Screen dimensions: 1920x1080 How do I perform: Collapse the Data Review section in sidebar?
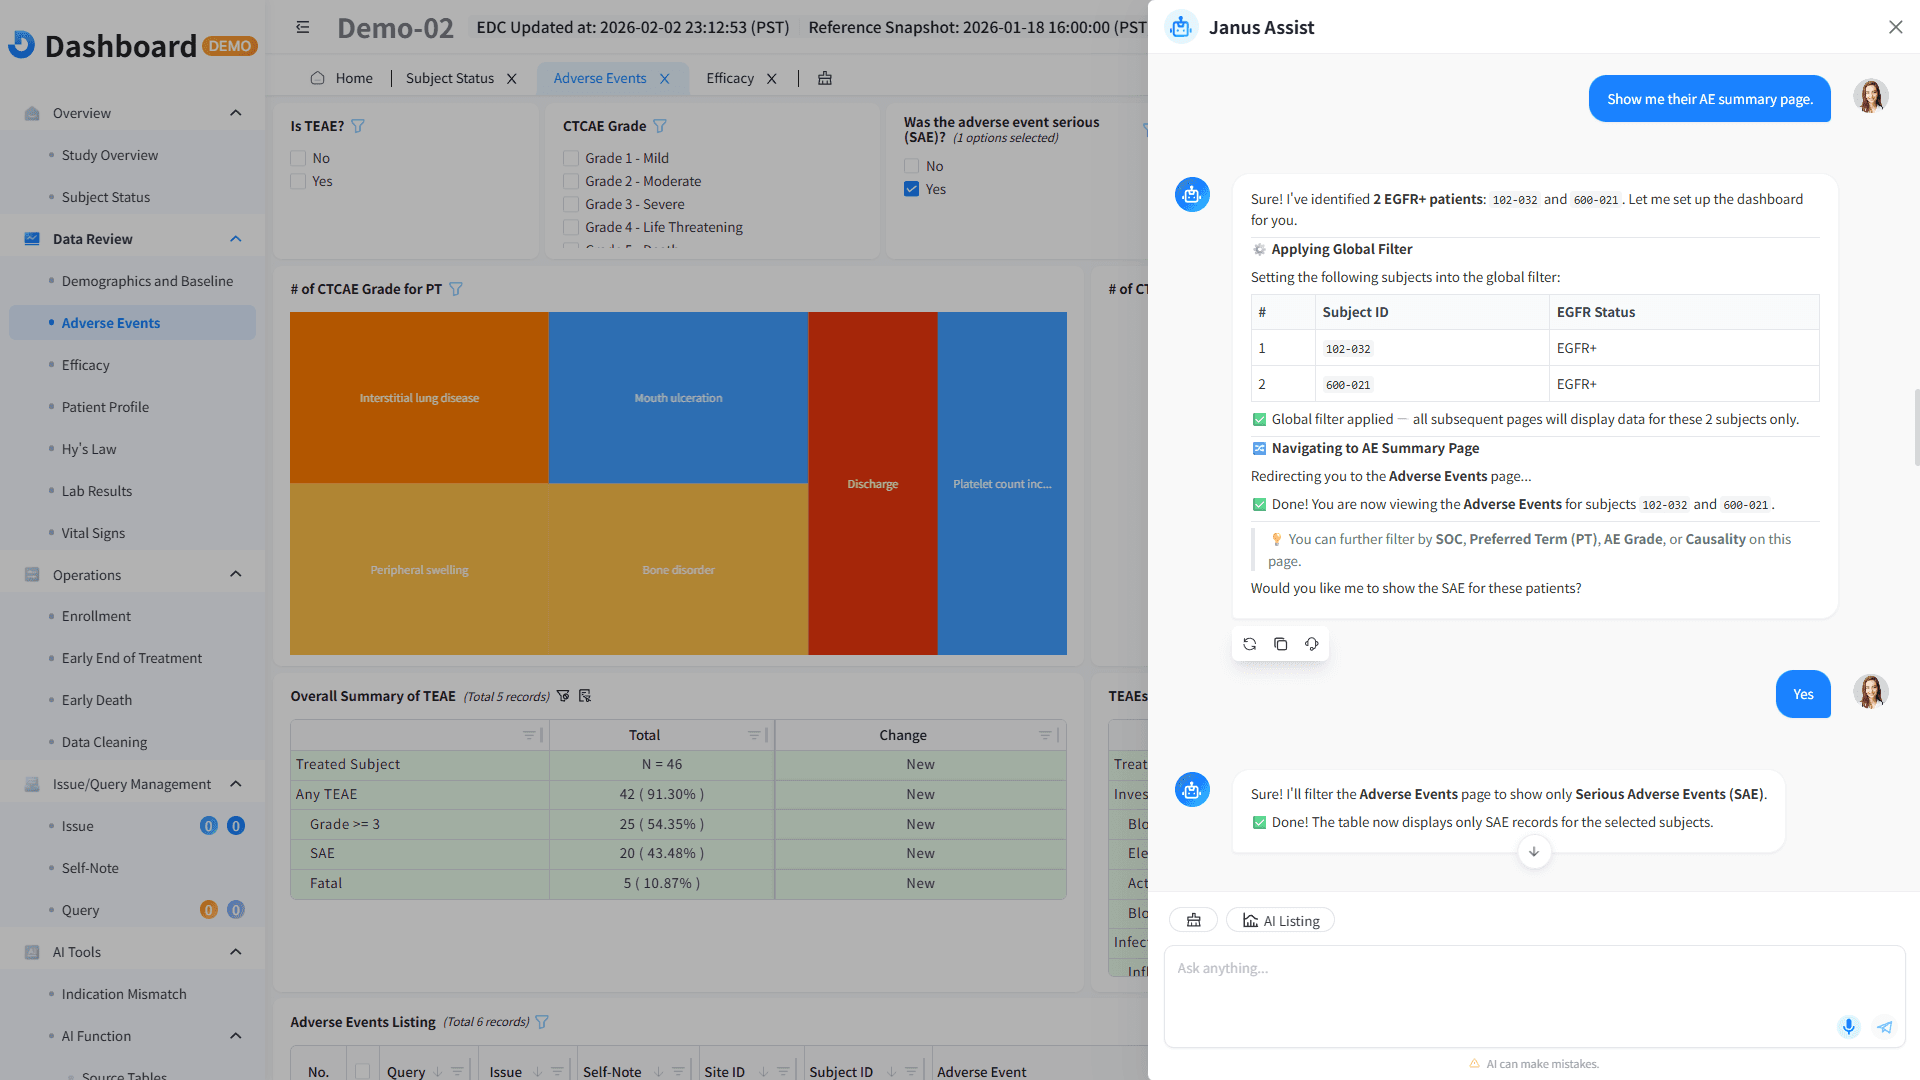pyautogui.click(x=236, y=238)
